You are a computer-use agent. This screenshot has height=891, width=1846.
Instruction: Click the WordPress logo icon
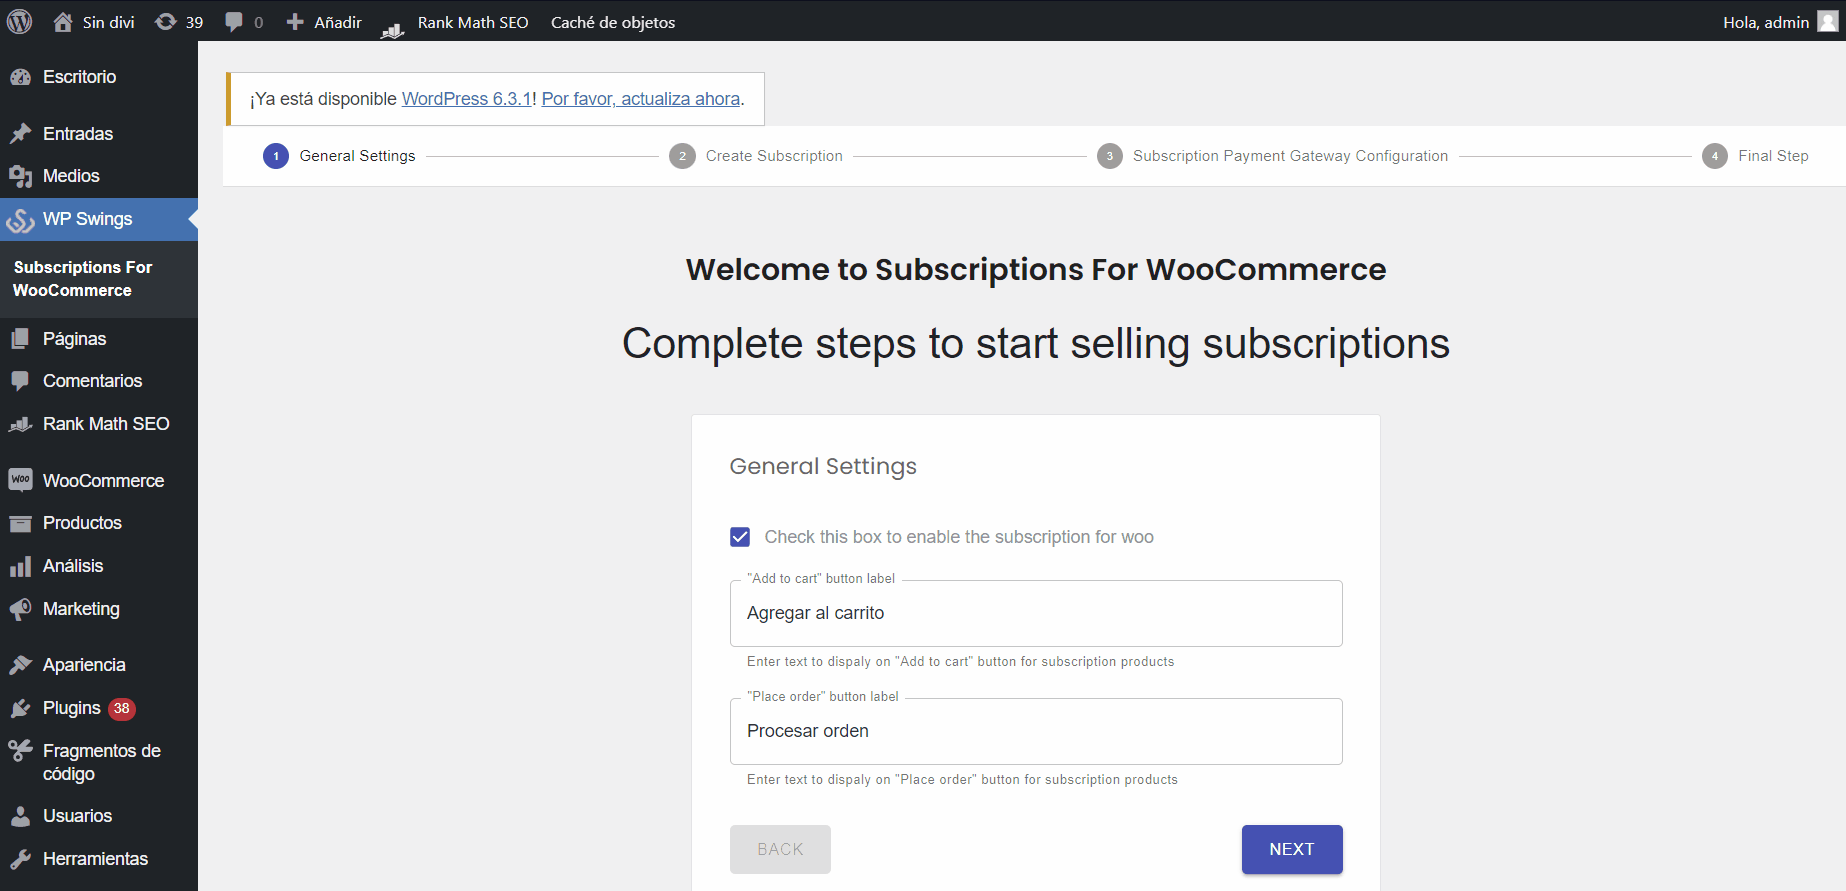(20, 21)
